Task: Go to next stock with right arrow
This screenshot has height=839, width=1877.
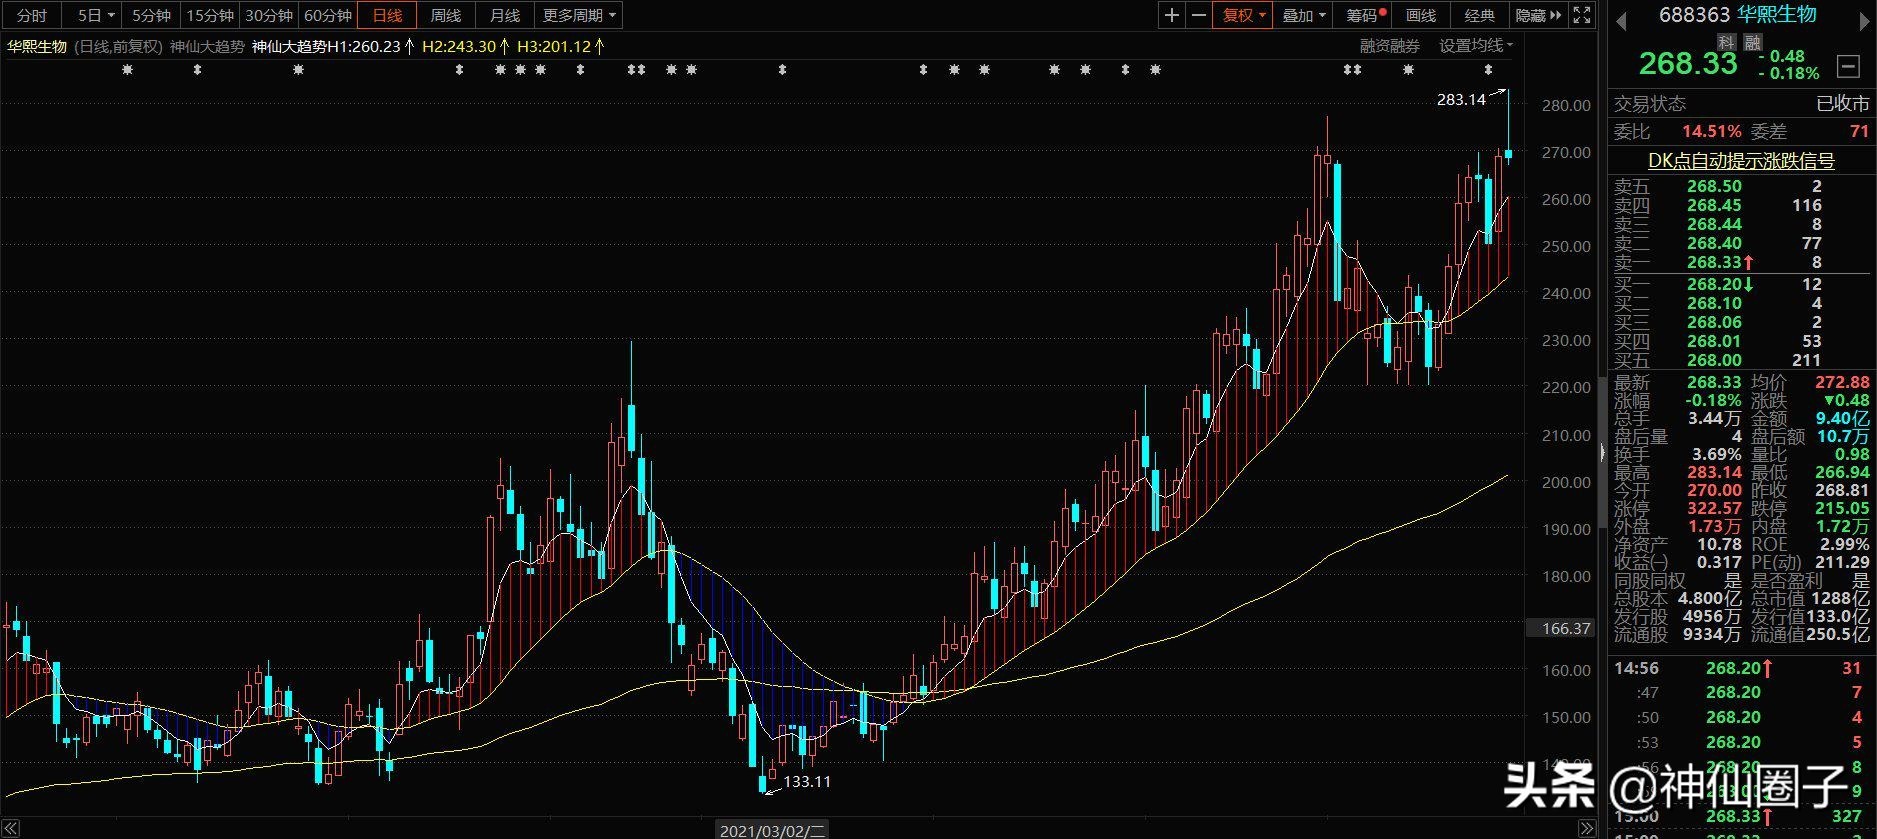Action: pos(1865,20)
